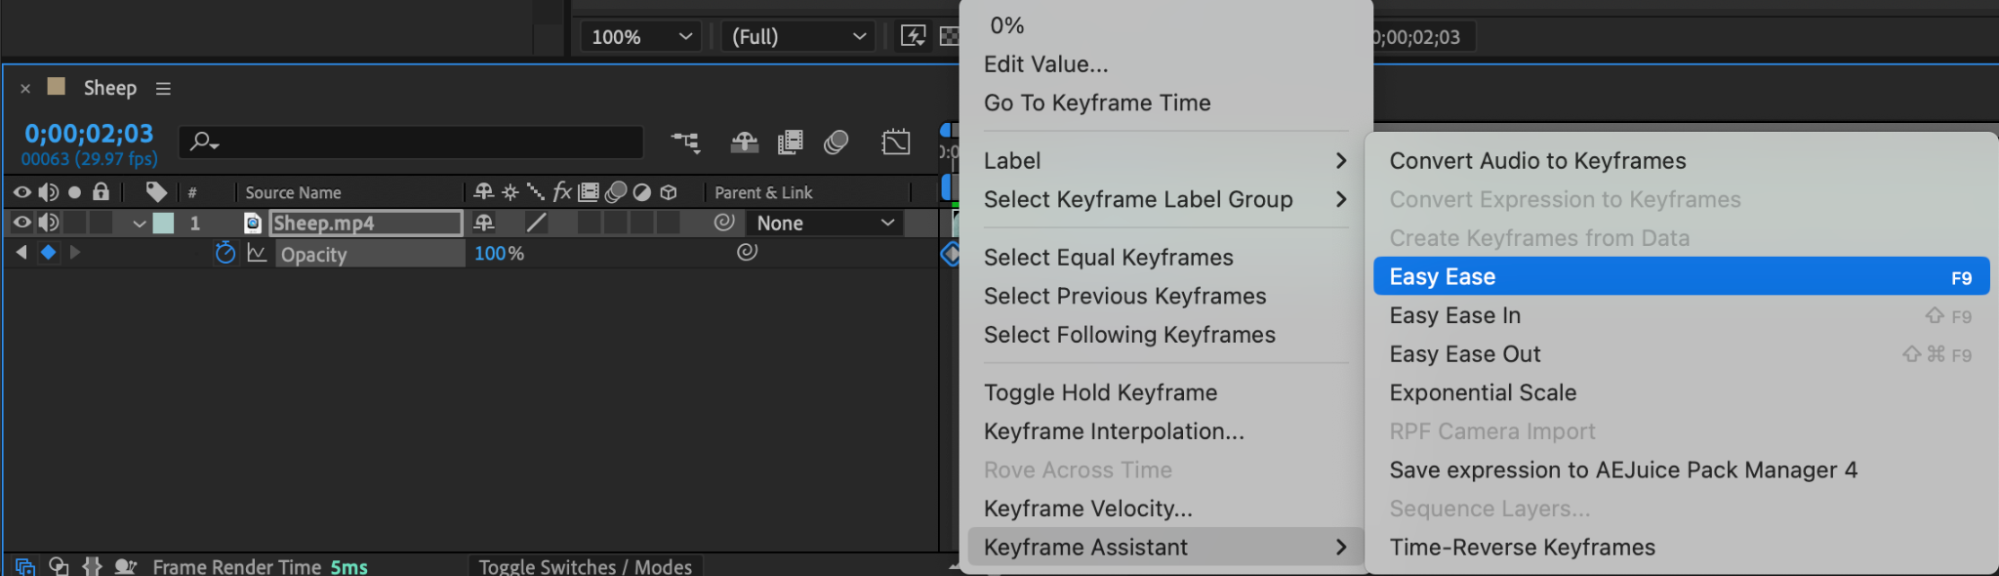Click the Toggle Switches / Modes button
The width and height of the screenshot is (1999, 576).
[585, 566]
